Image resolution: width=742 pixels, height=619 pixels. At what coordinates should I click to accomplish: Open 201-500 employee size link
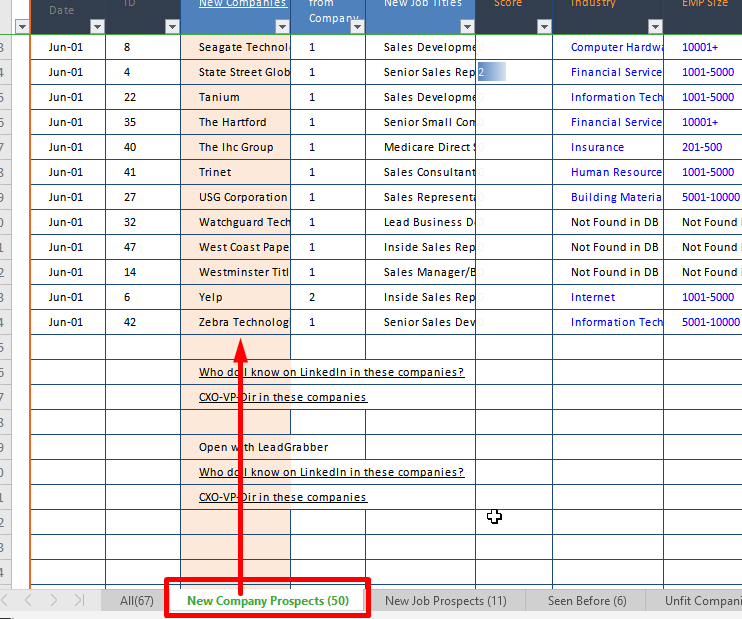click(x=702, y=147)
